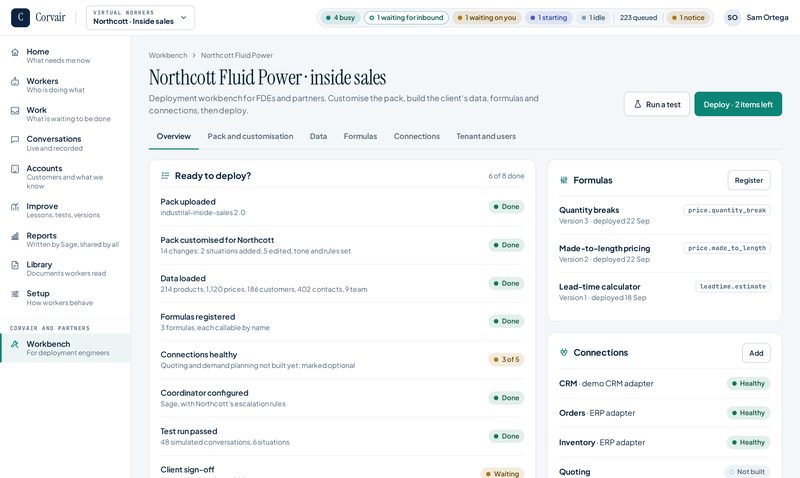Open the Accounts sidebar icon

(x=15, y=169)
